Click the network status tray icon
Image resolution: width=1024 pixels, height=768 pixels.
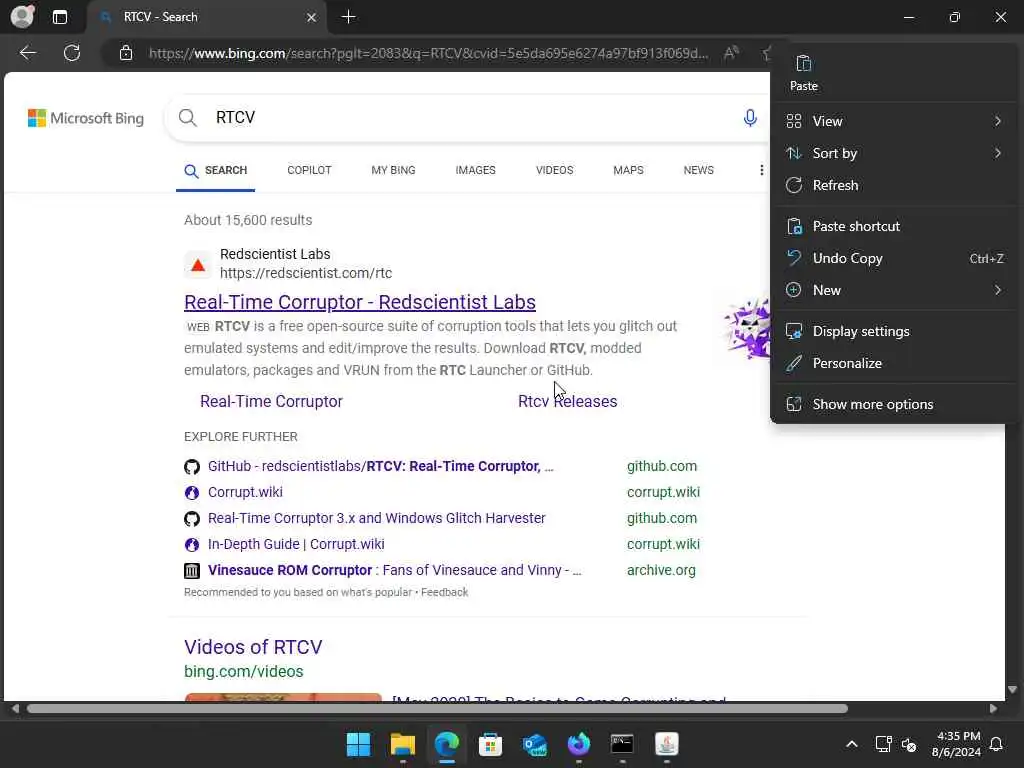pos(883,744)
